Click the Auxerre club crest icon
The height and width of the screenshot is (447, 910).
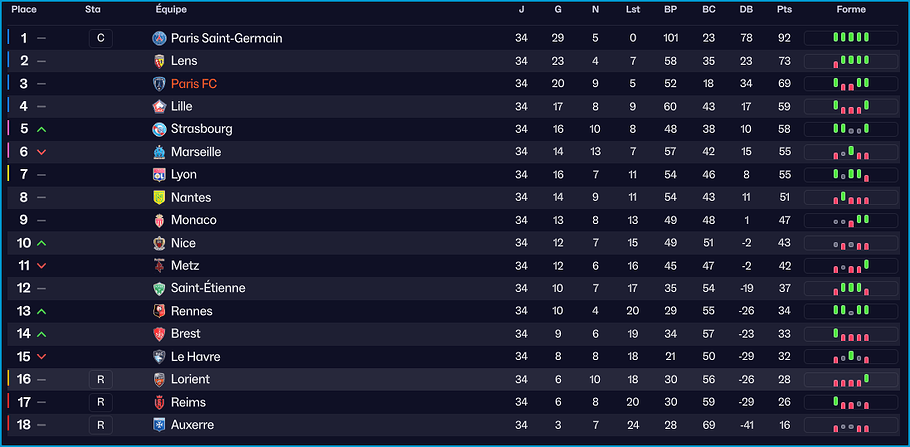click(159, 425)
